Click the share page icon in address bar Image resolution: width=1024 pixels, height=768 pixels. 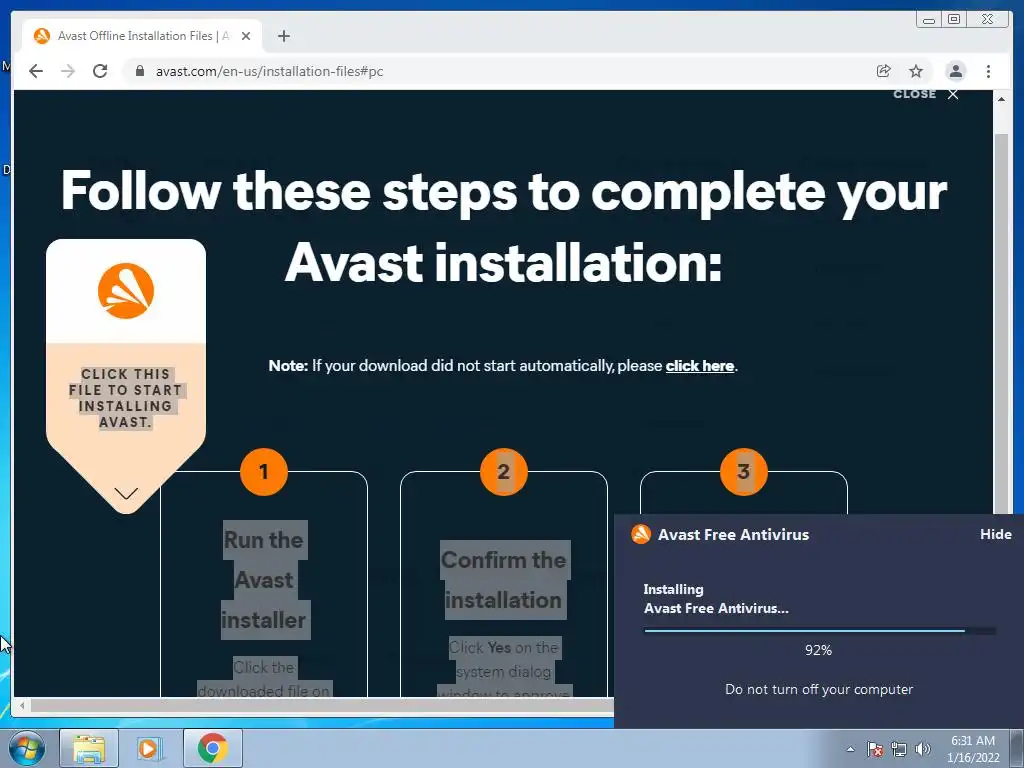point(884,71)
